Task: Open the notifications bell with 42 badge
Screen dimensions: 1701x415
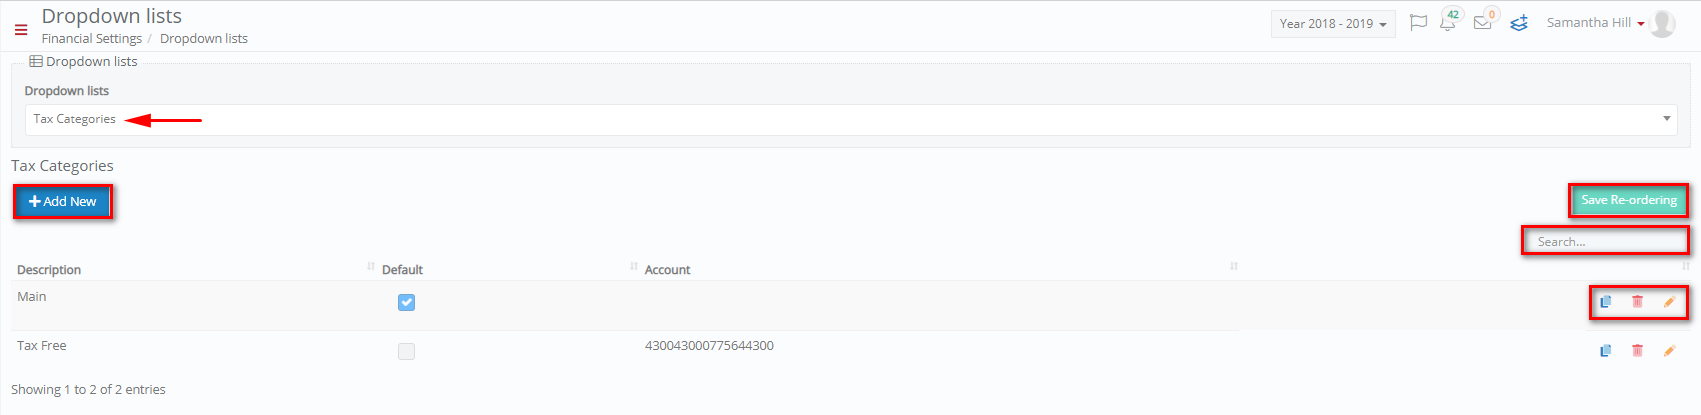Action: [1448, 22]
